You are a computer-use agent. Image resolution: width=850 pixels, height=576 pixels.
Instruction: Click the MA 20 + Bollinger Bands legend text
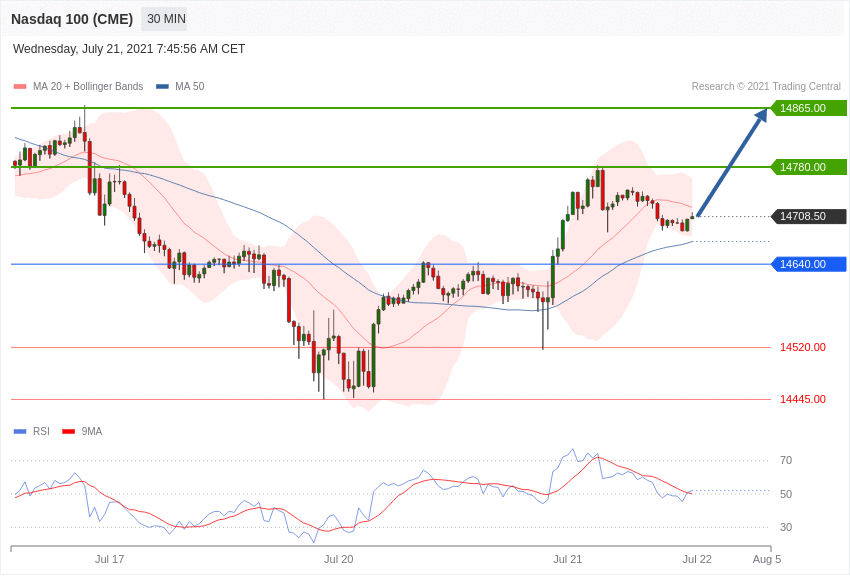coord(88,87)
